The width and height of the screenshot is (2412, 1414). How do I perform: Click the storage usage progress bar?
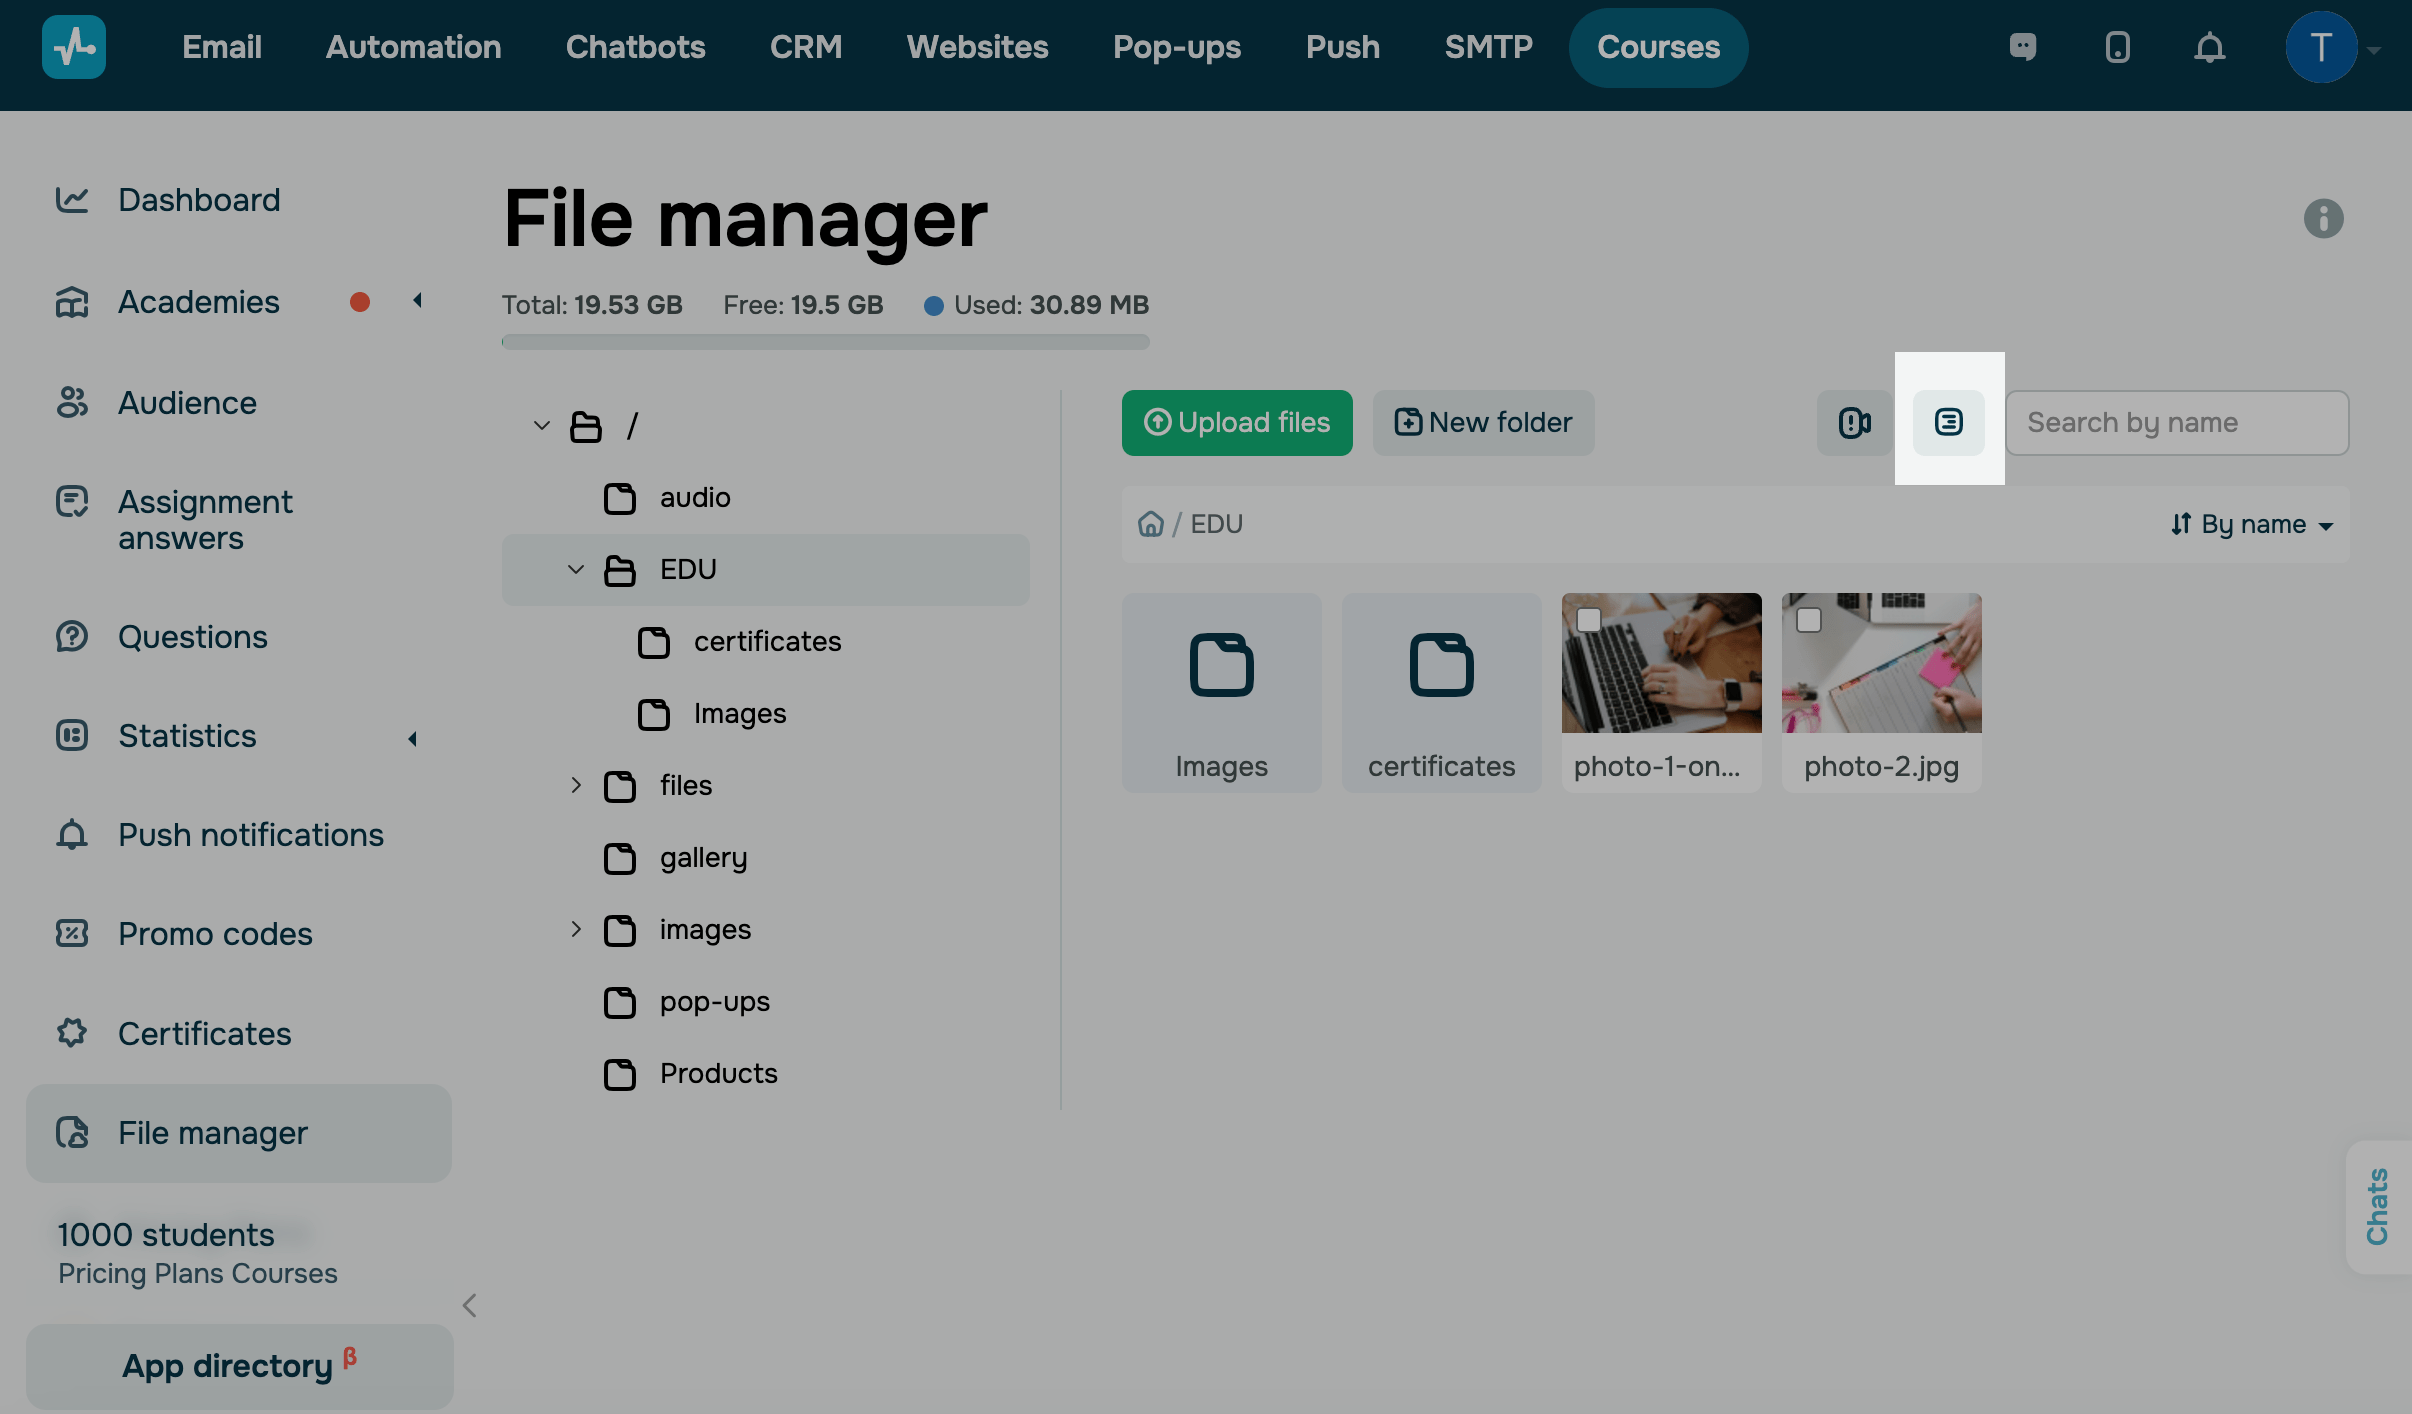pos(825,342)
